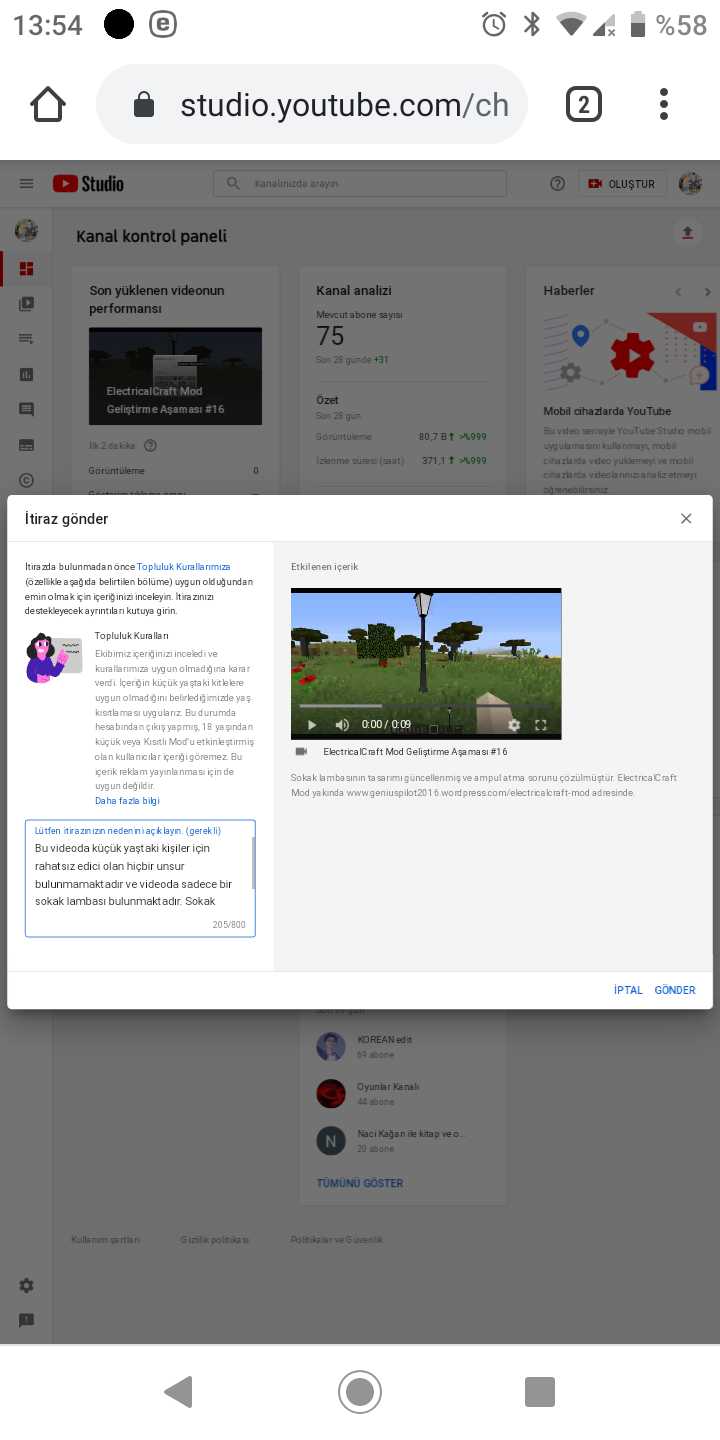Open the playlists icon in sidebar
This screenshot has height=1440, width=720.
coord(26,339)
